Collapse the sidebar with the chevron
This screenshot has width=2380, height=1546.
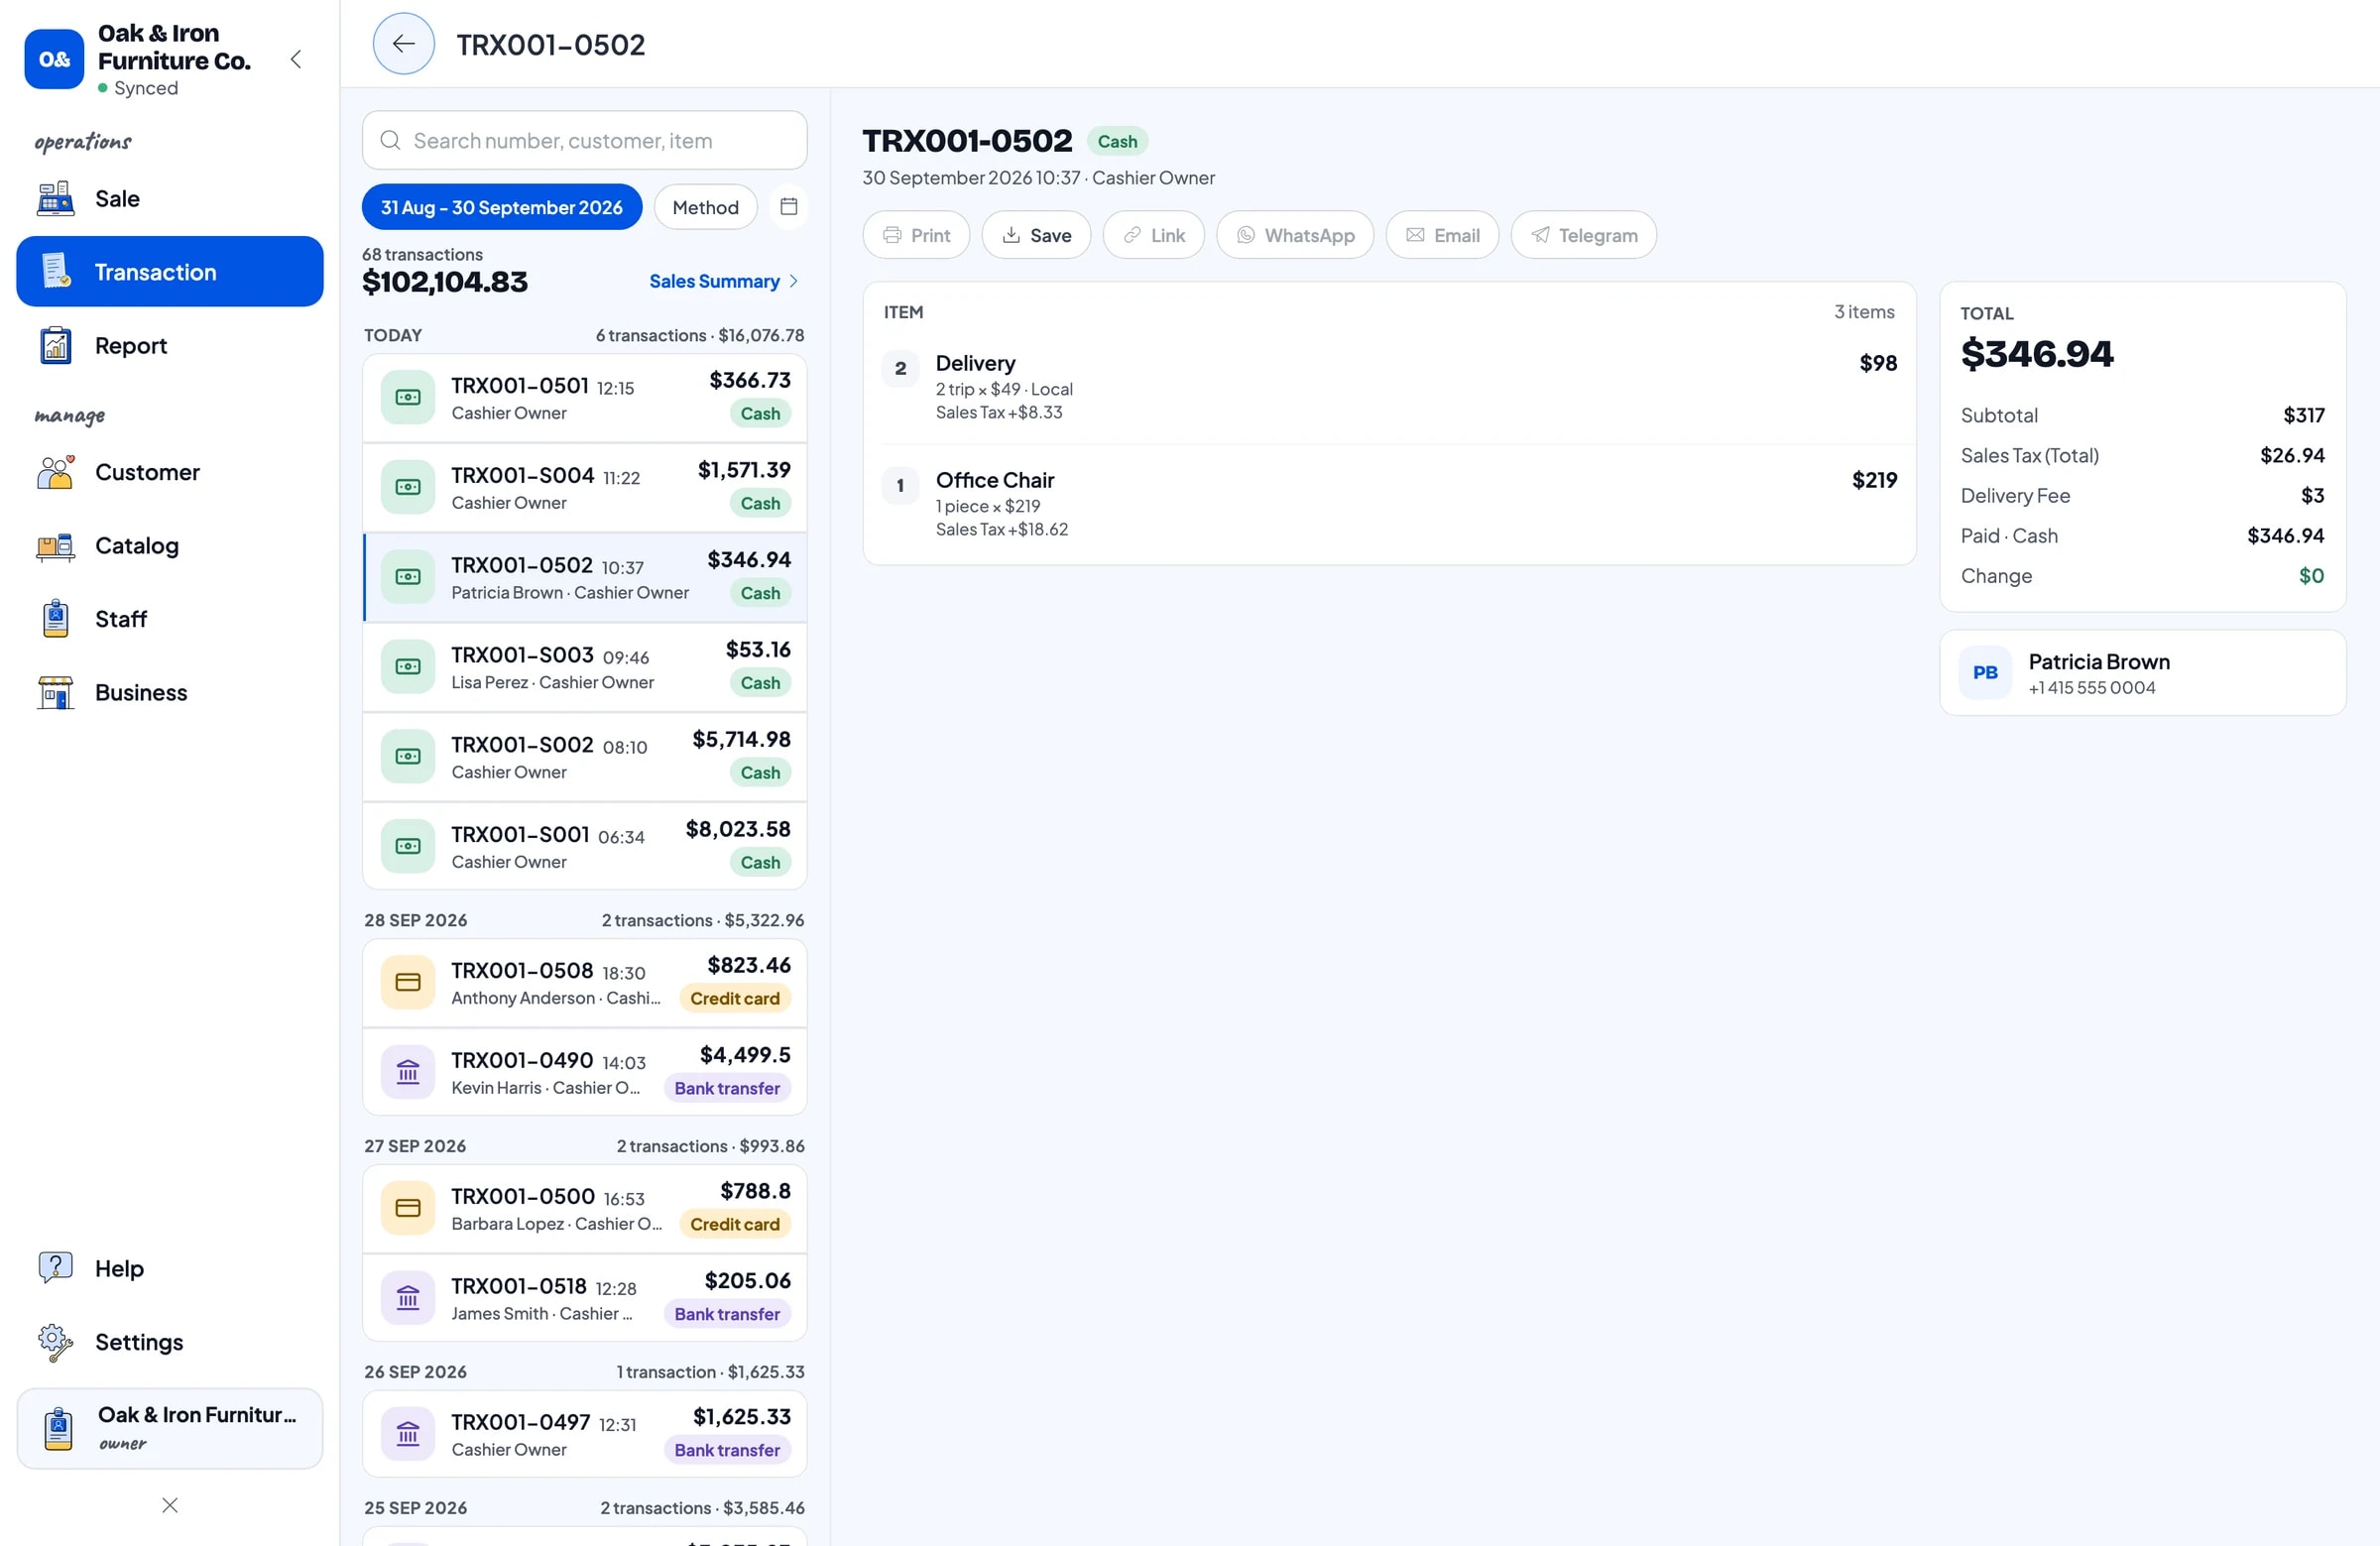pos(296,59)
